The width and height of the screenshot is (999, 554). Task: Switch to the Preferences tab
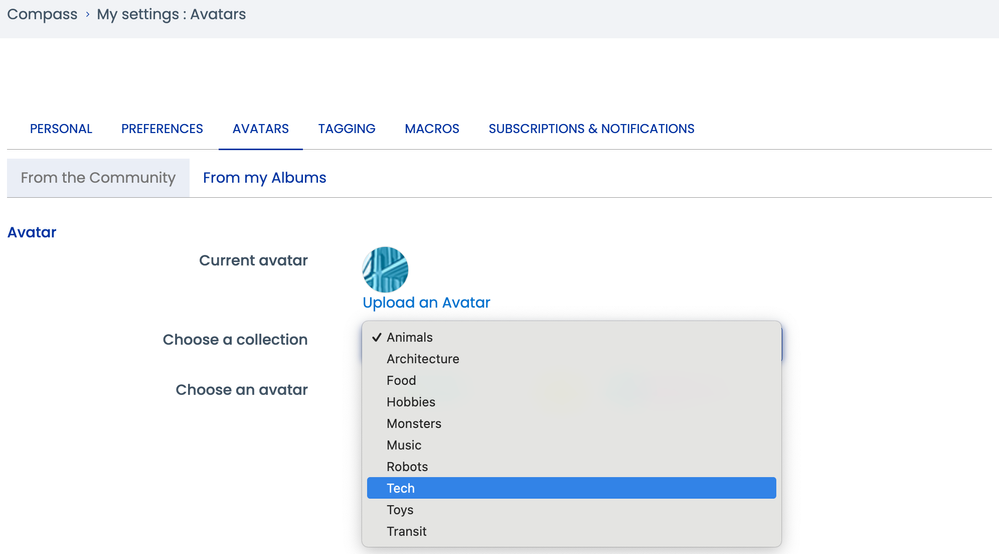click(162, 129)
